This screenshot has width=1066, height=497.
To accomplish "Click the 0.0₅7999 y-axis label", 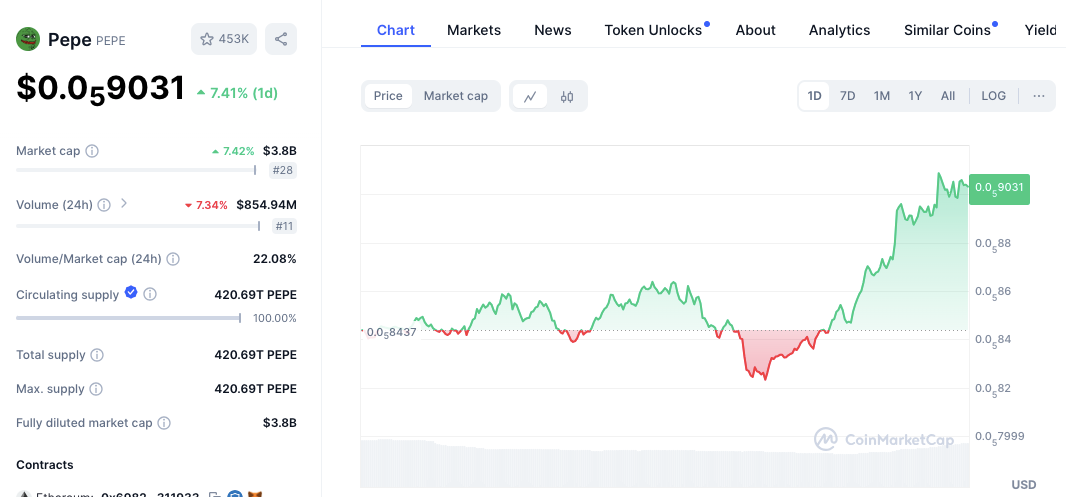I will [999, 437].
